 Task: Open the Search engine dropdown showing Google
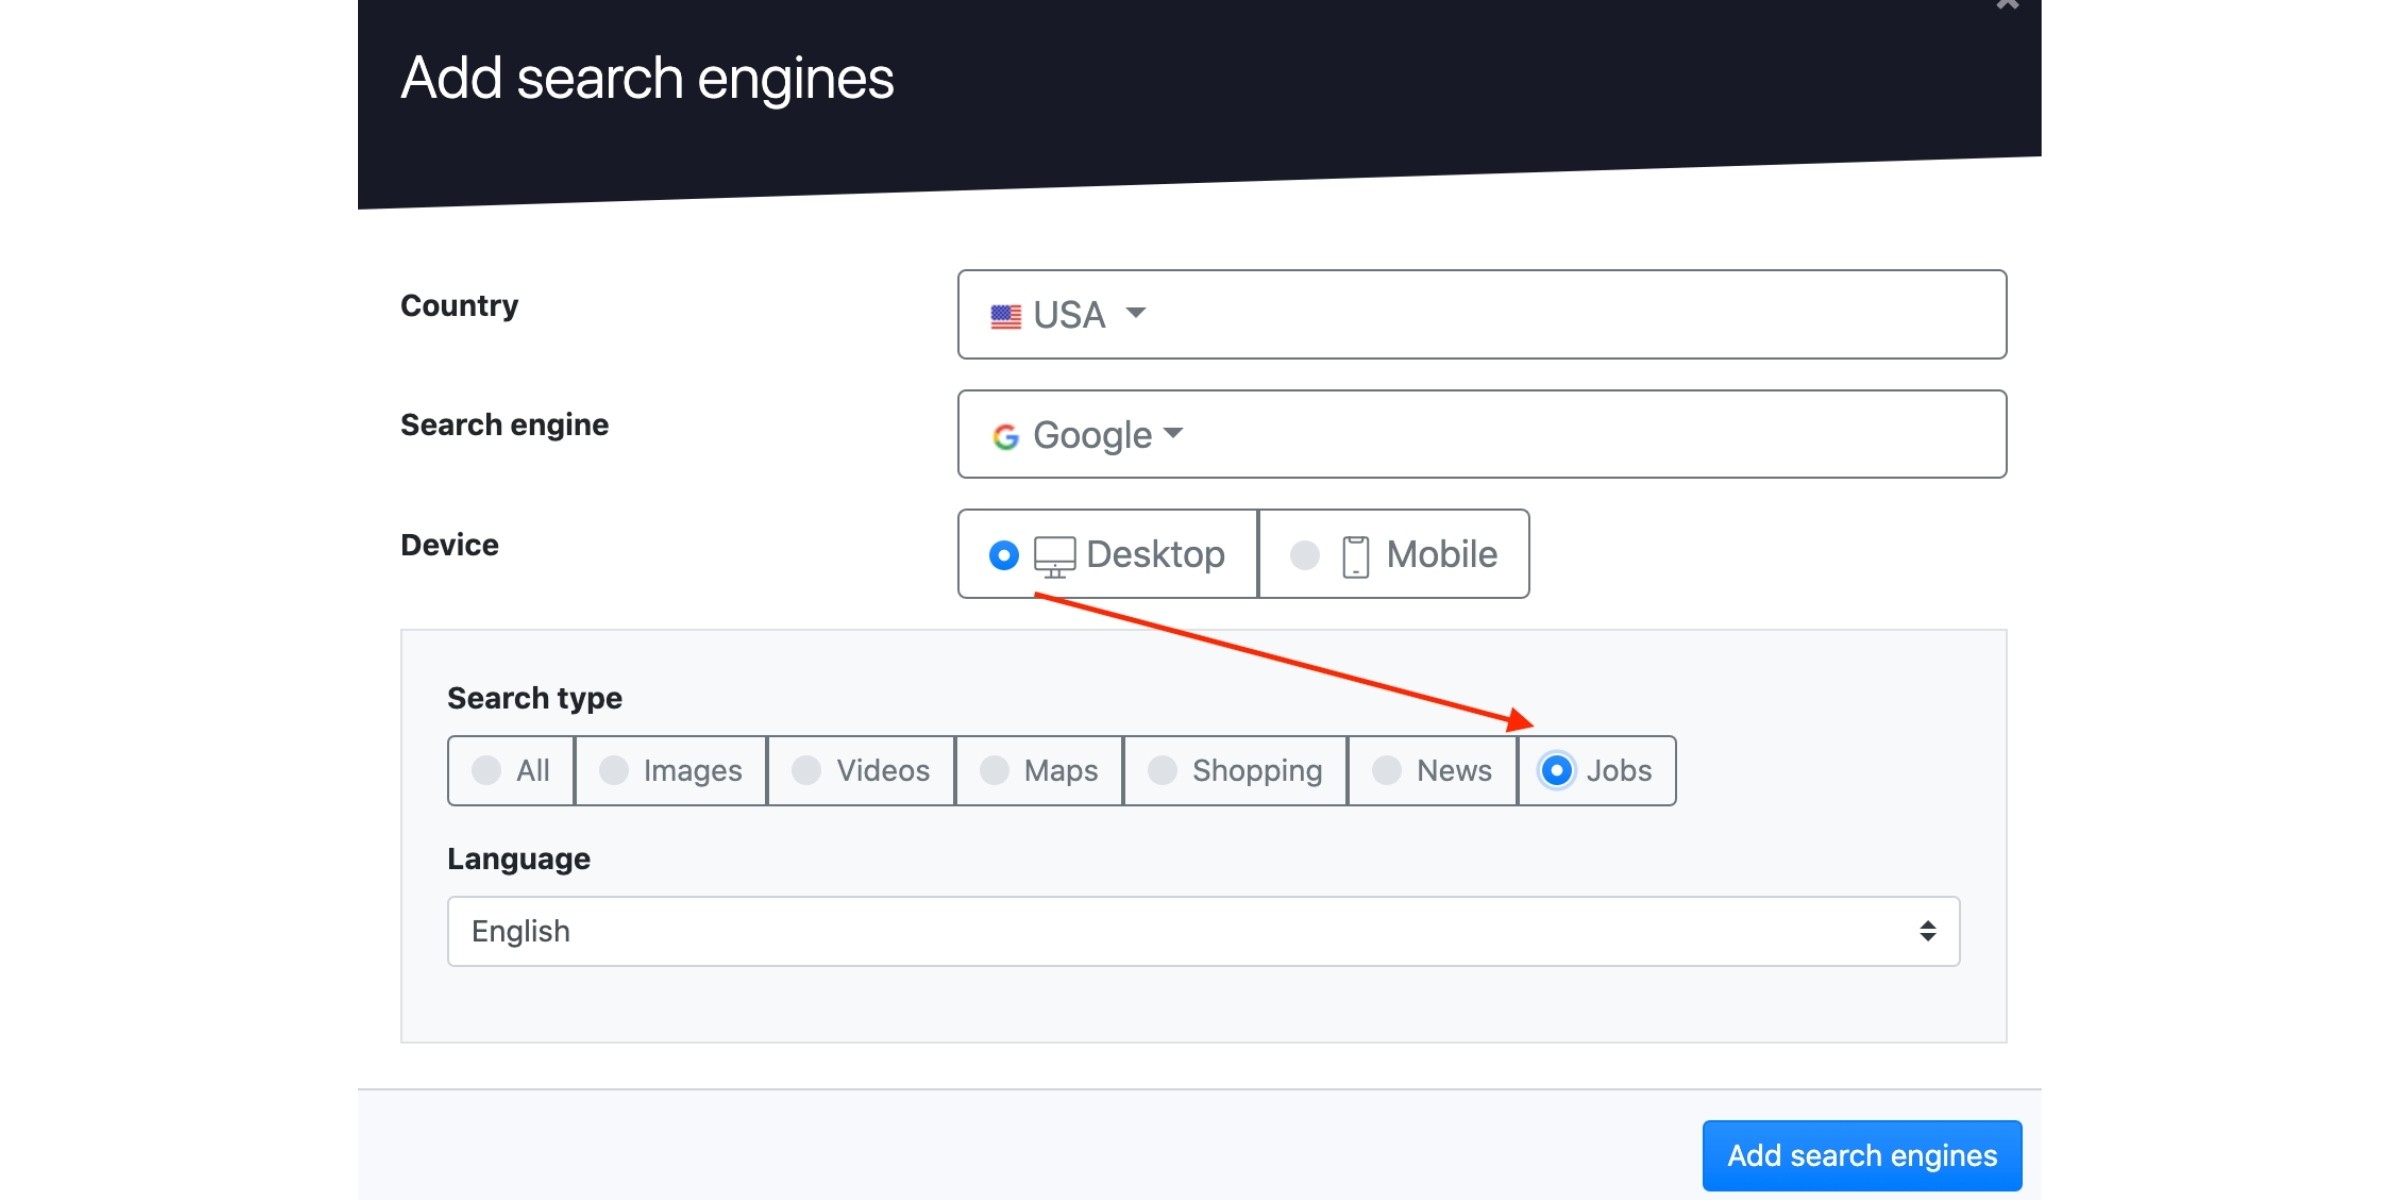[x=1481, y=434]
